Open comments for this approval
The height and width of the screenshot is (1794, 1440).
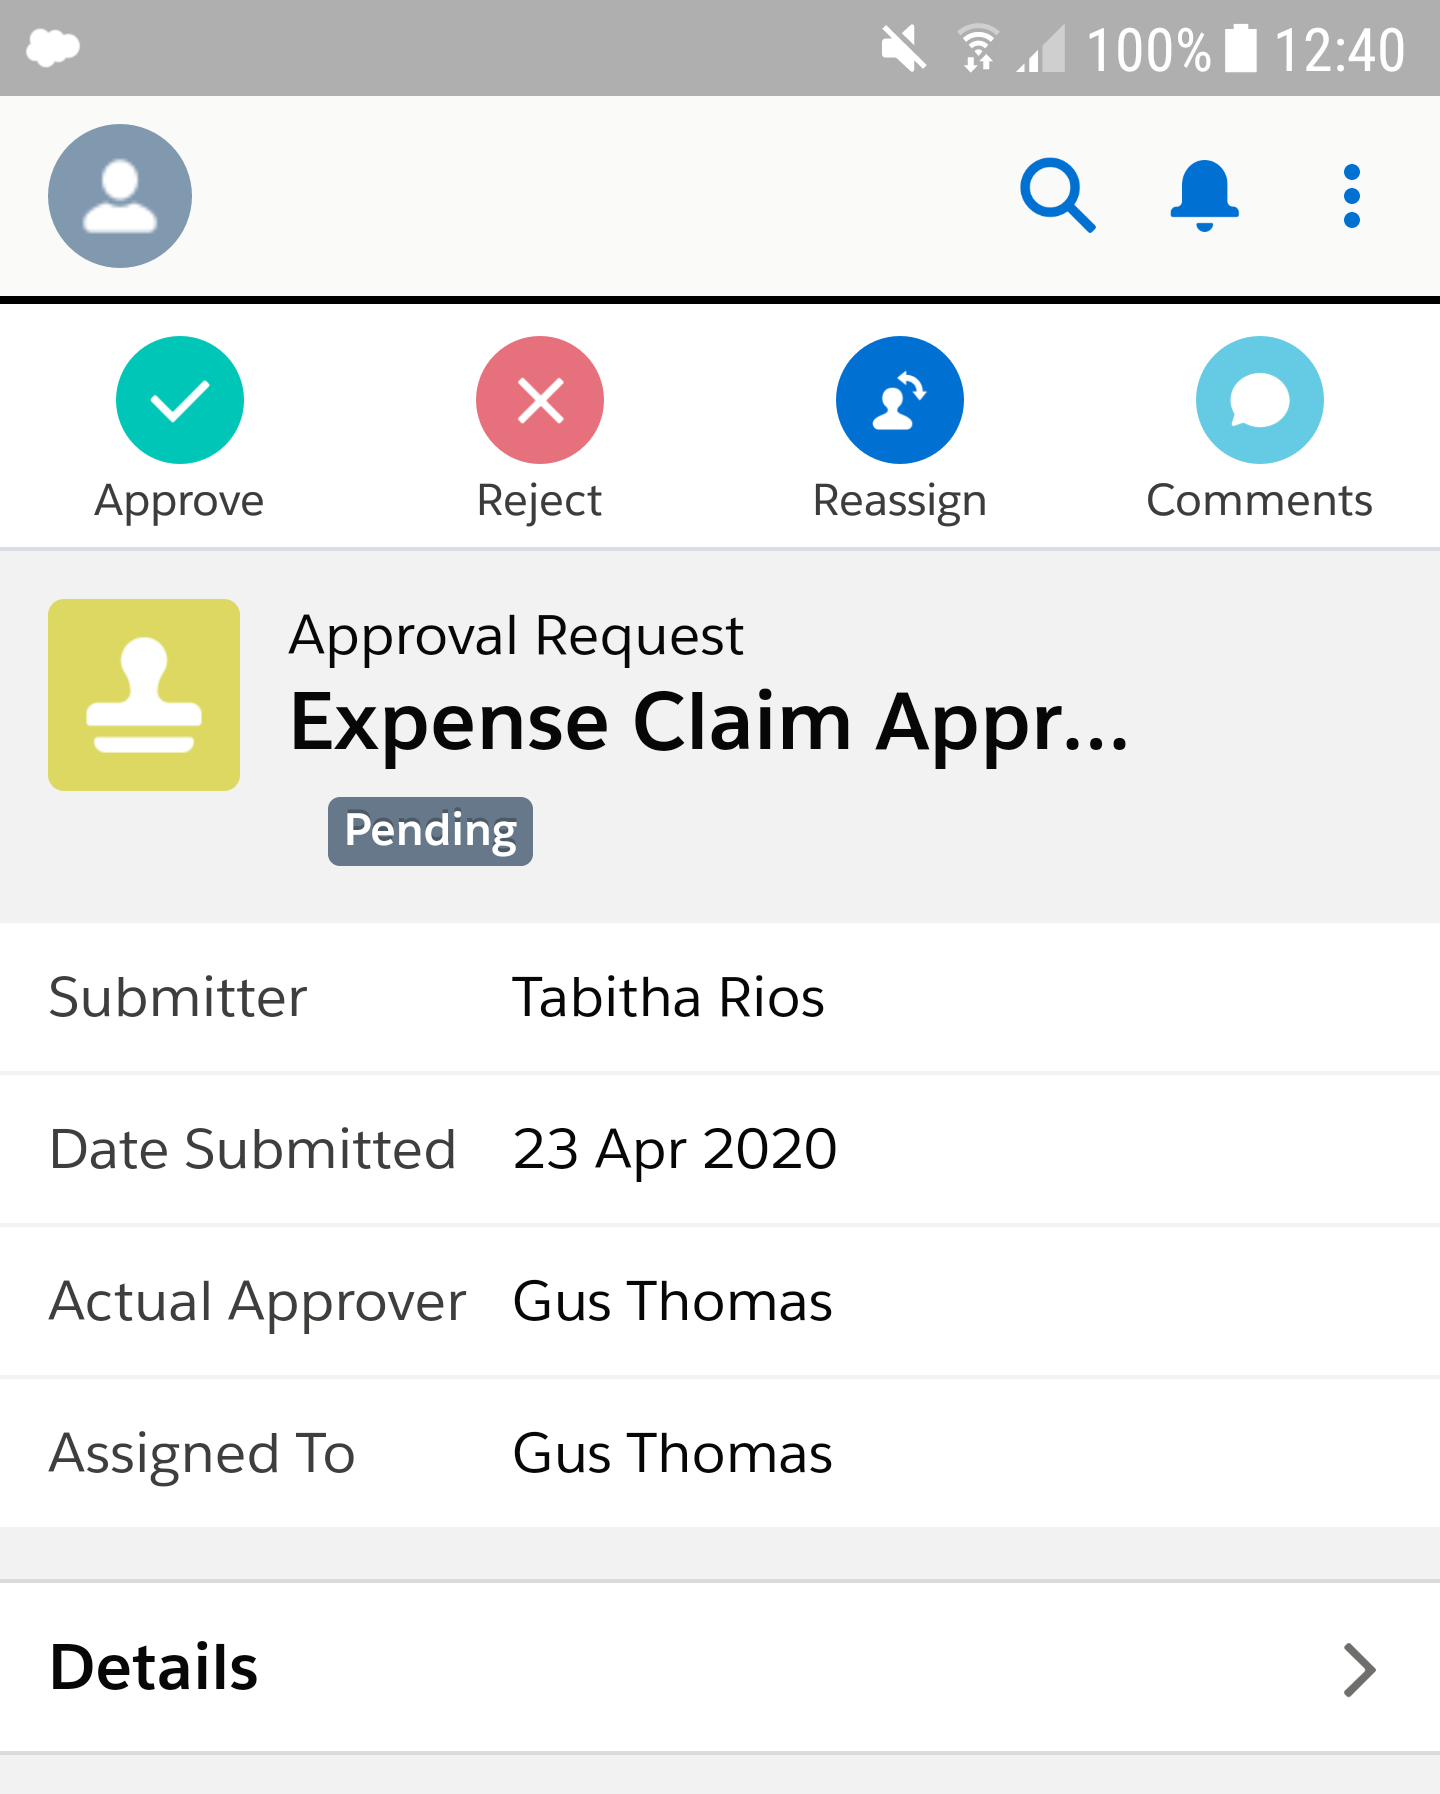coord(1259,399)
